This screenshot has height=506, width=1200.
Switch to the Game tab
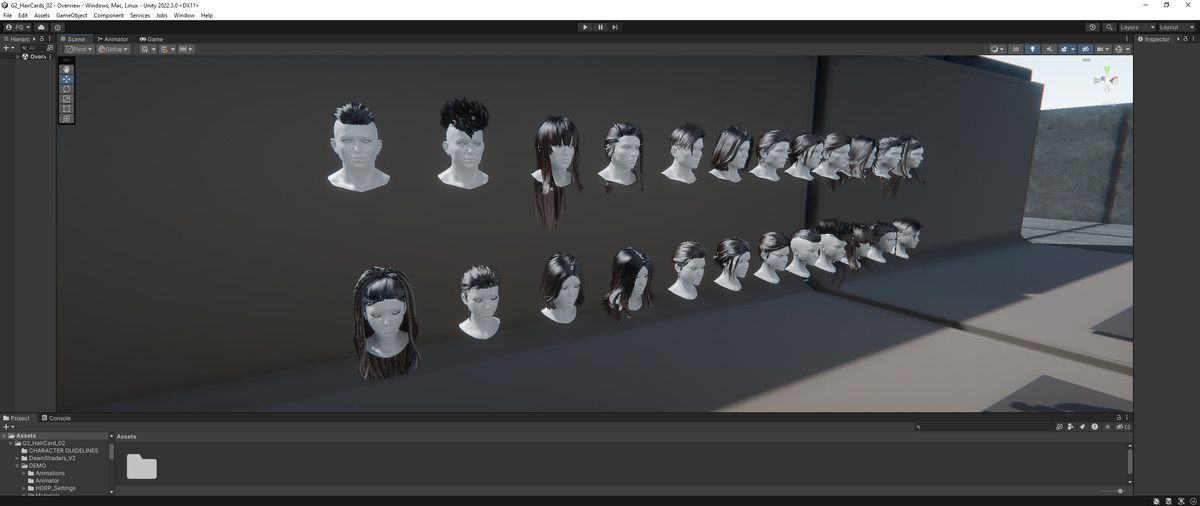click(x=152, y=39)
